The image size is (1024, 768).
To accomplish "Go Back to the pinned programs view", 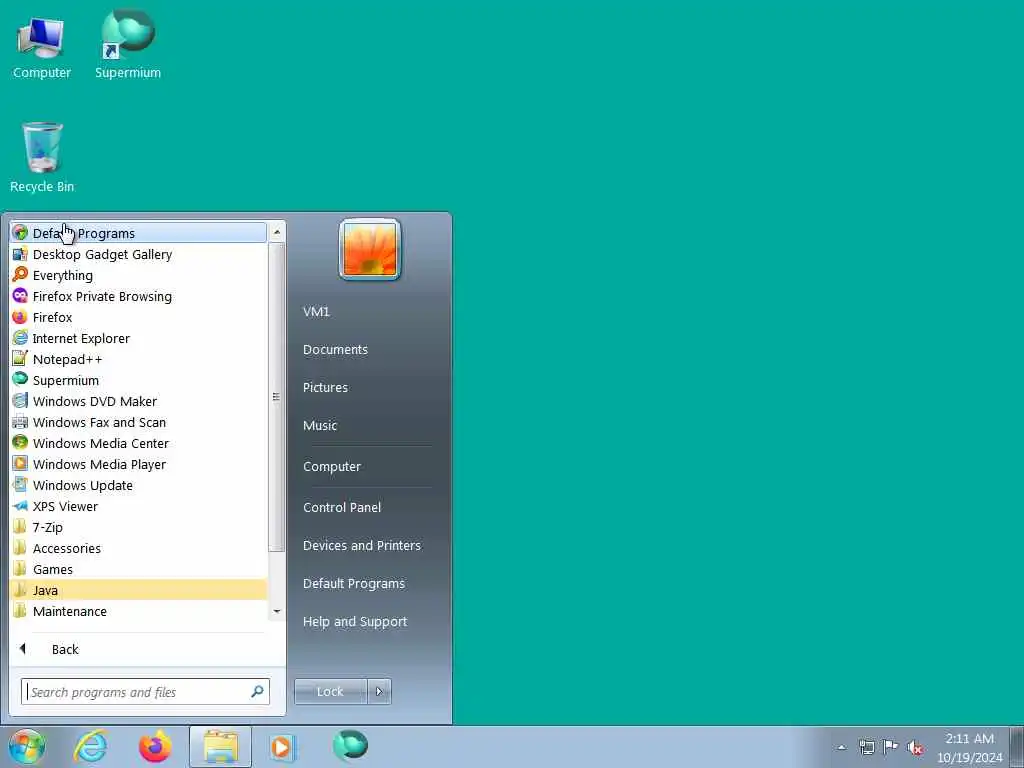I will [138, 649].
